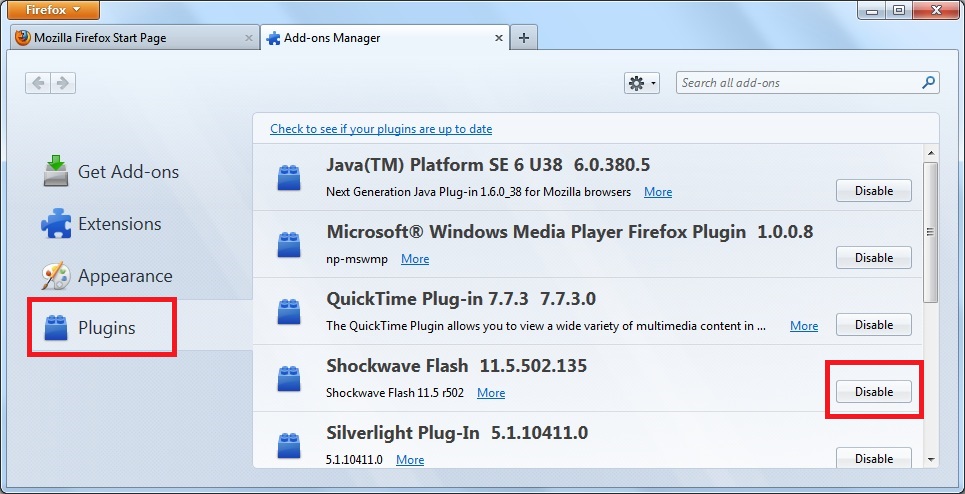The image size is (965, 494).
Task: Click the Plugins blue brick icon in sidebar
Action: click(56, 327)
